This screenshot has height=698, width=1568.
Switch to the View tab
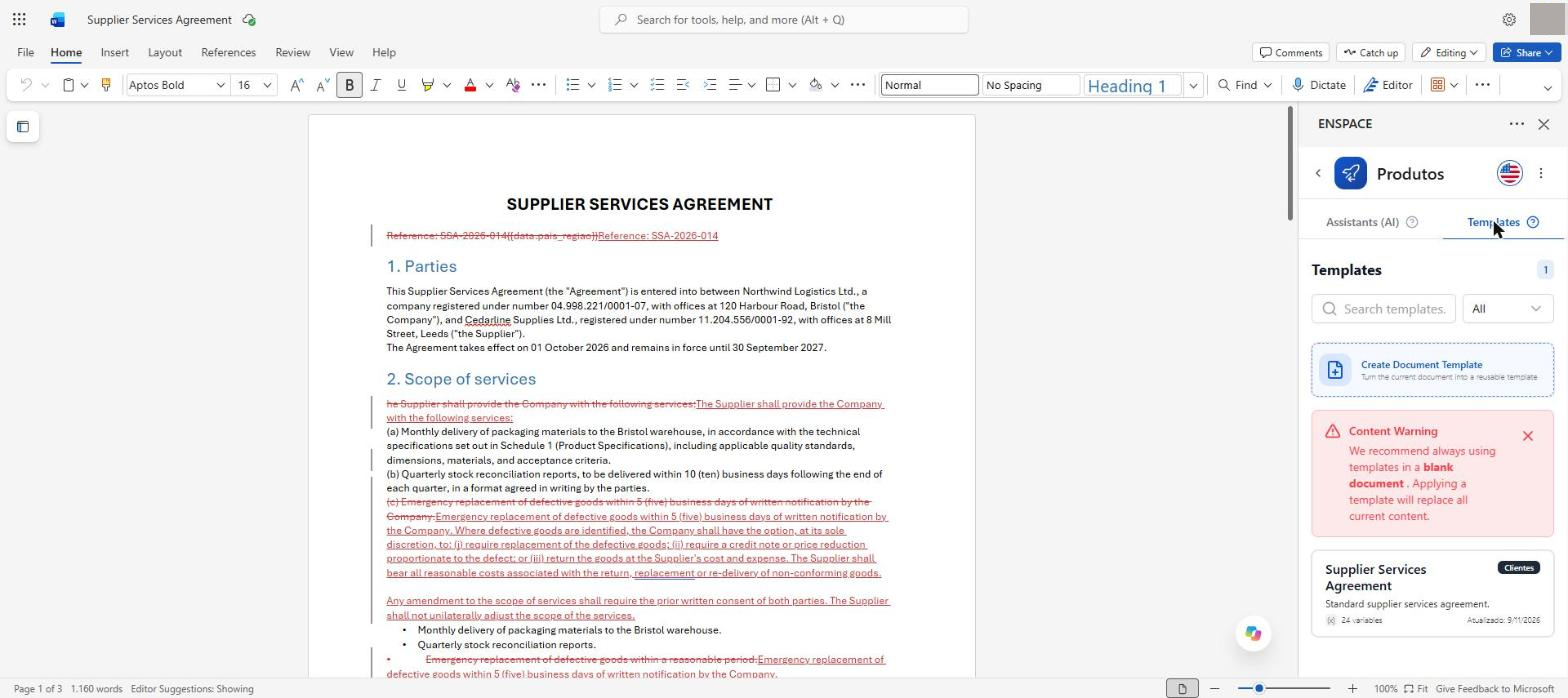pos(341,52)
